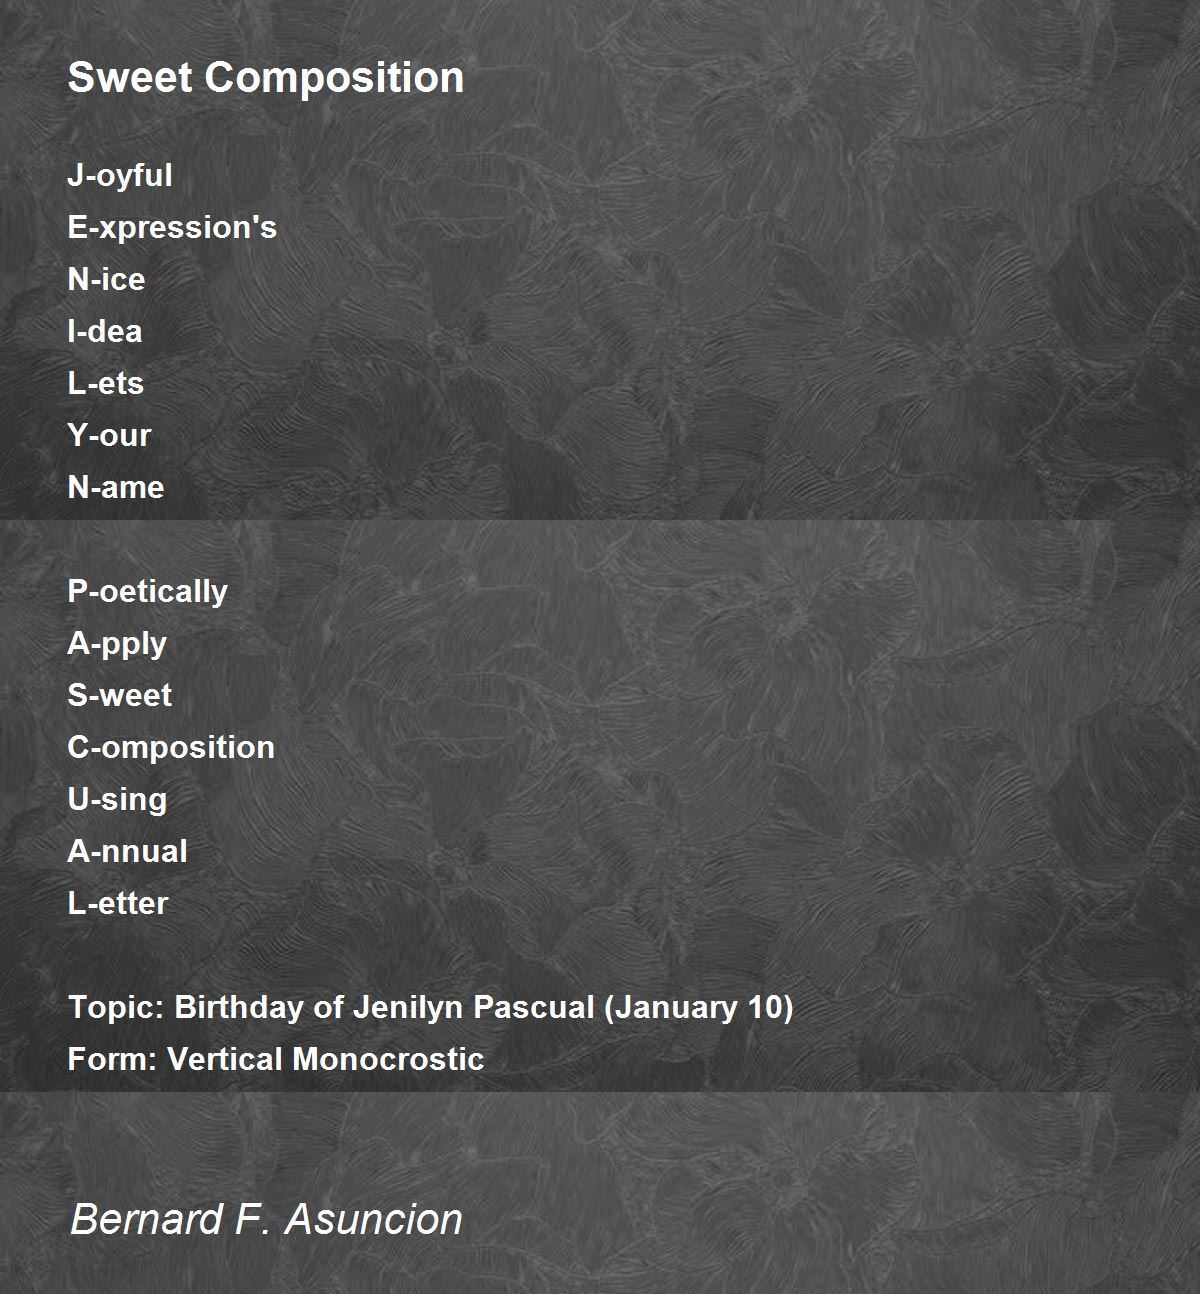Click the line "J-oyful"
Screen dimensions: 1200x1294
(x=120, y=176)
